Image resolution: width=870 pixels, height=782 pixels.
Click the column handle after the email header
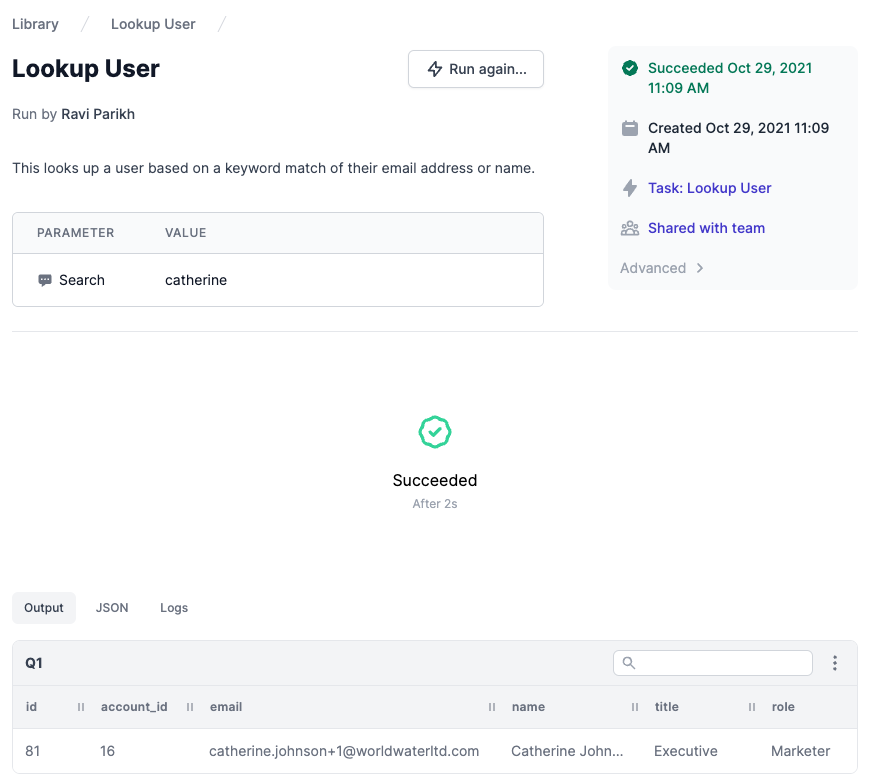click(x=492, y=707)
